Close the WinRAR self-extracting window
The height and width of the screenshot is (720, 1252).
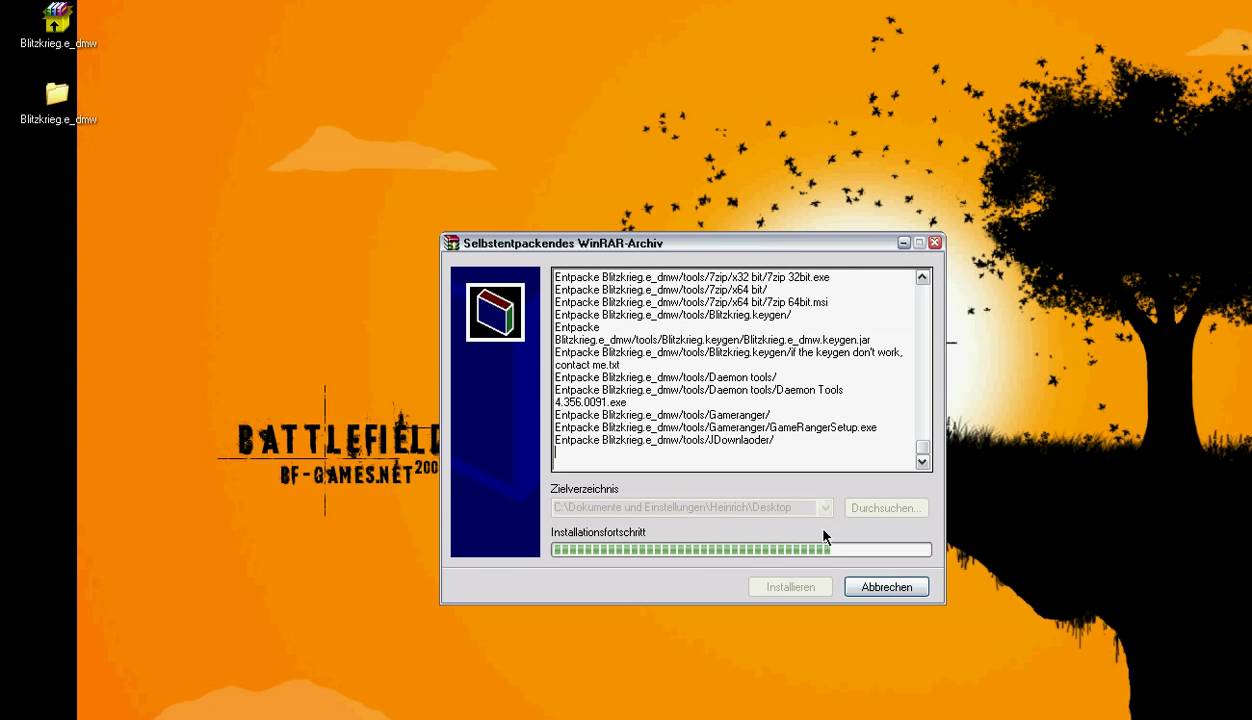pos(935,243)
